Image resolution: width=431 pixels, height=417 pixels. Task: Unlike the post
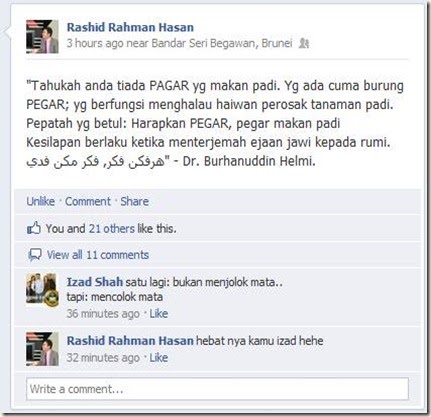pyautogui.click(x=41, y=201)
